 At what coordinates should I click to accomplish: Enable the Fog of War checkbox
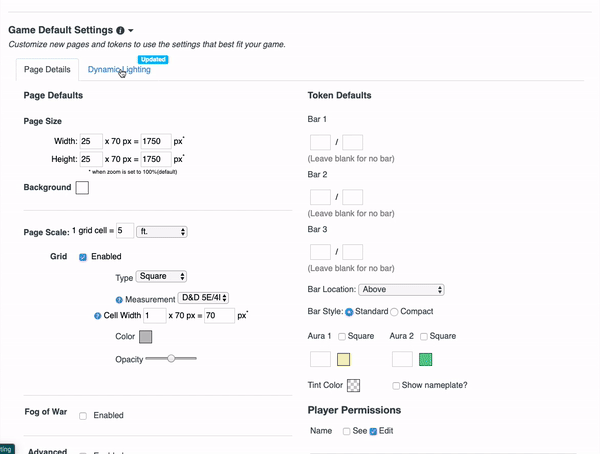[83, 415]
